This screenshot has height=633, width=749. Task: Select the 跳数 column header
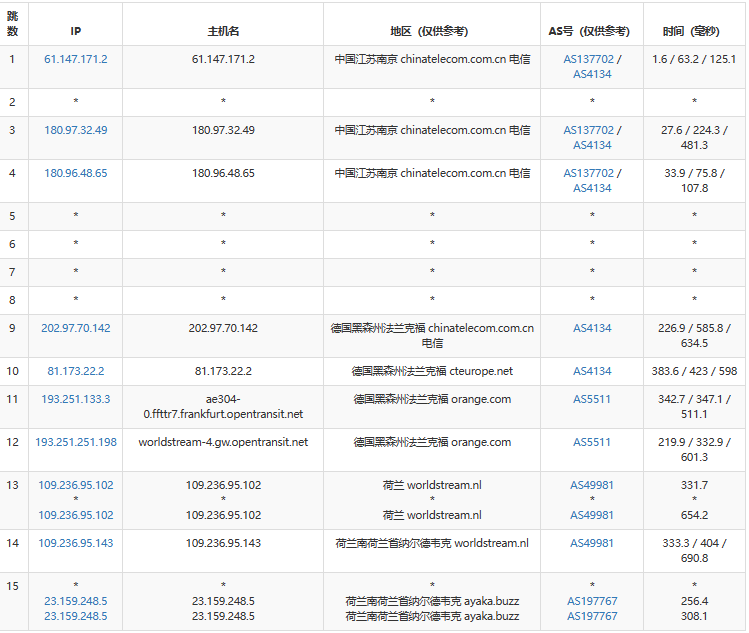[13, 24]
